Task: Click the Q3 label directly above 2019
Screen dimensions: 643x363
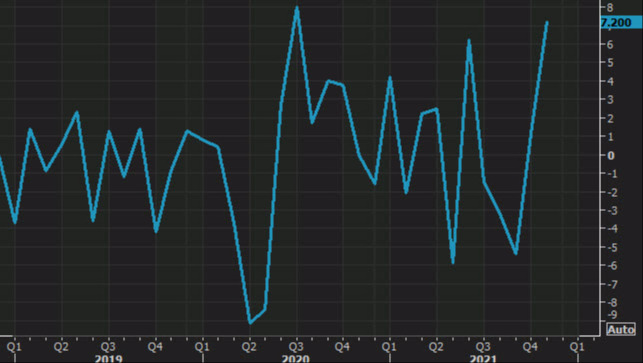Action: tap(108, 347)
